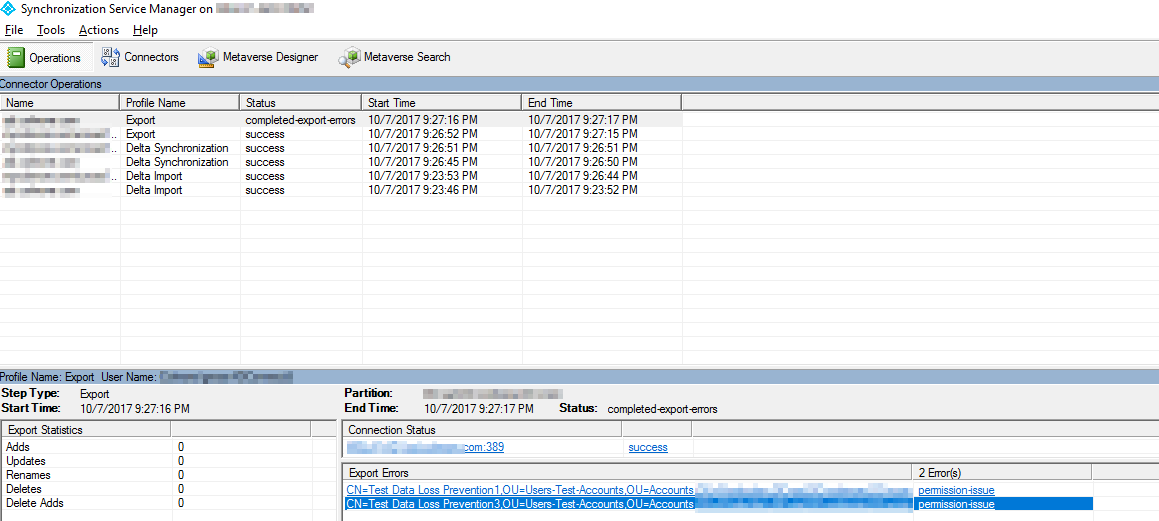
Task: Click the Operations toolbar icon
Action: pos(16,58)
